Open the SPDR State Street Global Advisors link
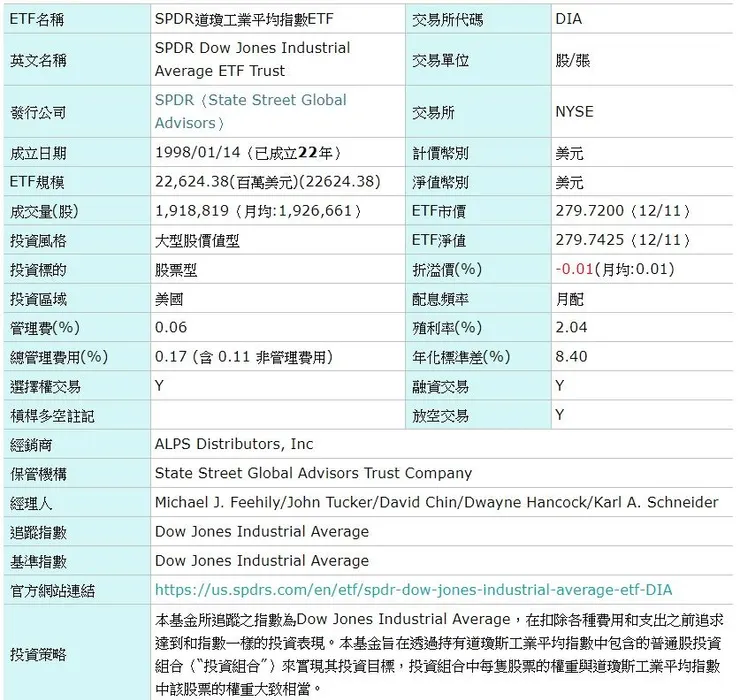Image resolution: width=740 pixels, height=700 pixels. [251, 111]
